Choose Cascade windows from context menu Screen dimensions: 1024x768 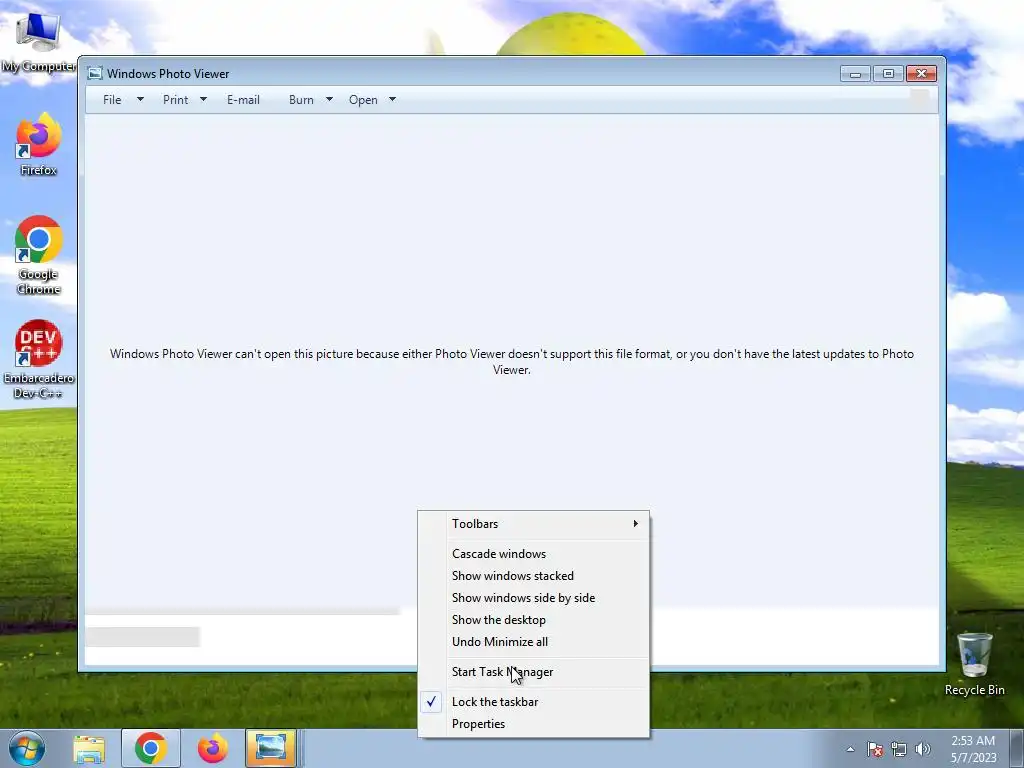(534, 554)
